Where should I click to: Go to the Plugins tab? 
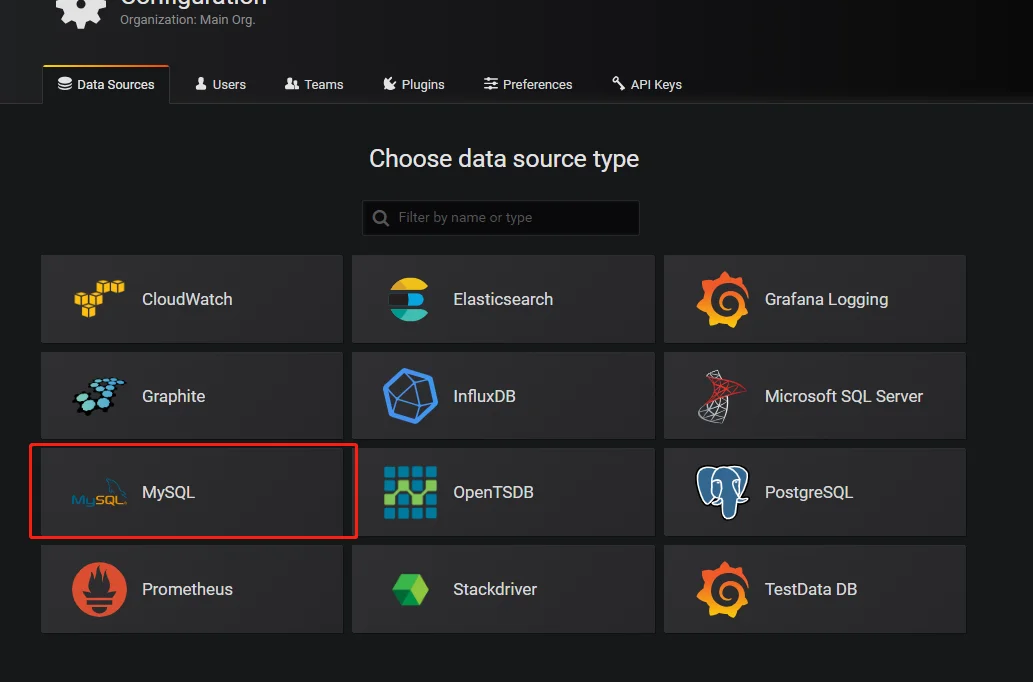point(414,84)
